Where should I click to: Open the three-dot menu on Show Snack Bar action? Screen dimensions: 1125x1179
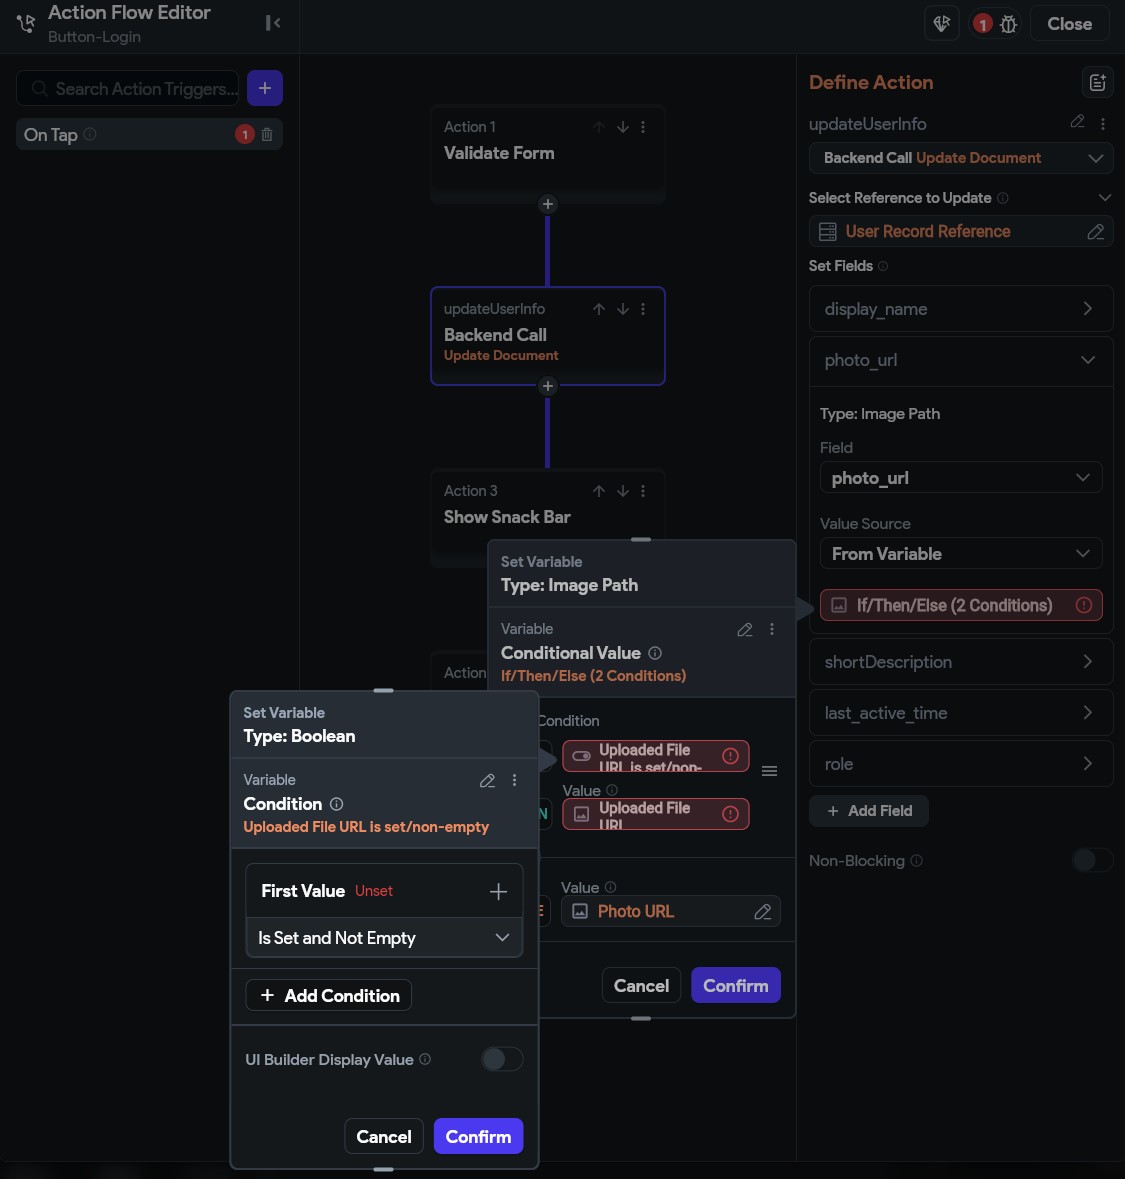(643, 491)
